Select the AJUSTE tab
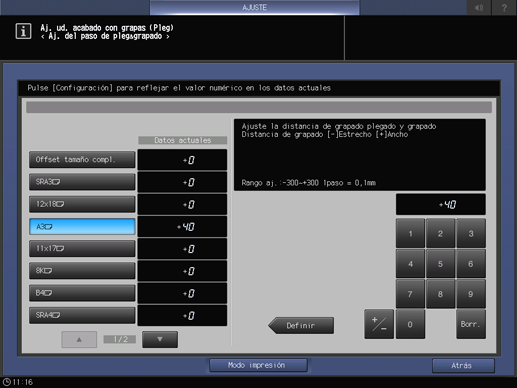 pos(254,7)
